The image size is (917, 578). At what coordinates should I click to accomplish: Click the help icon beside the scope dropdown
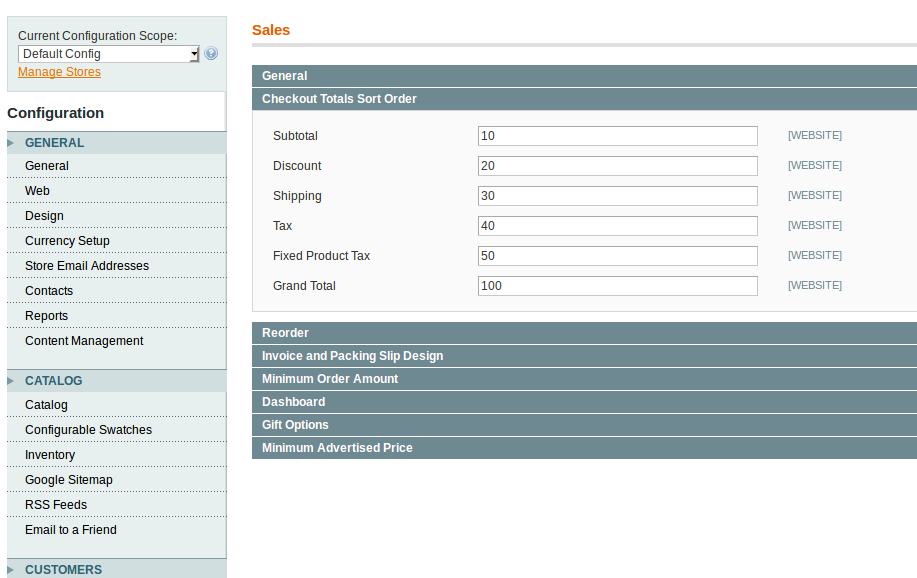210,53
